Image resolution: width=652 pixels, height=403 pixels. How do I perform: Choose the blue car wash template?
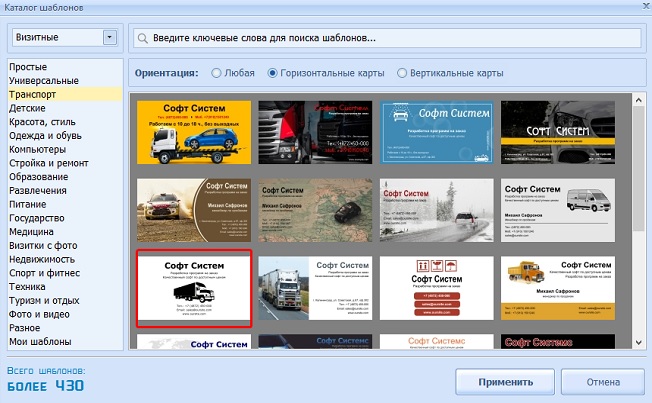(x=437, y=132)
